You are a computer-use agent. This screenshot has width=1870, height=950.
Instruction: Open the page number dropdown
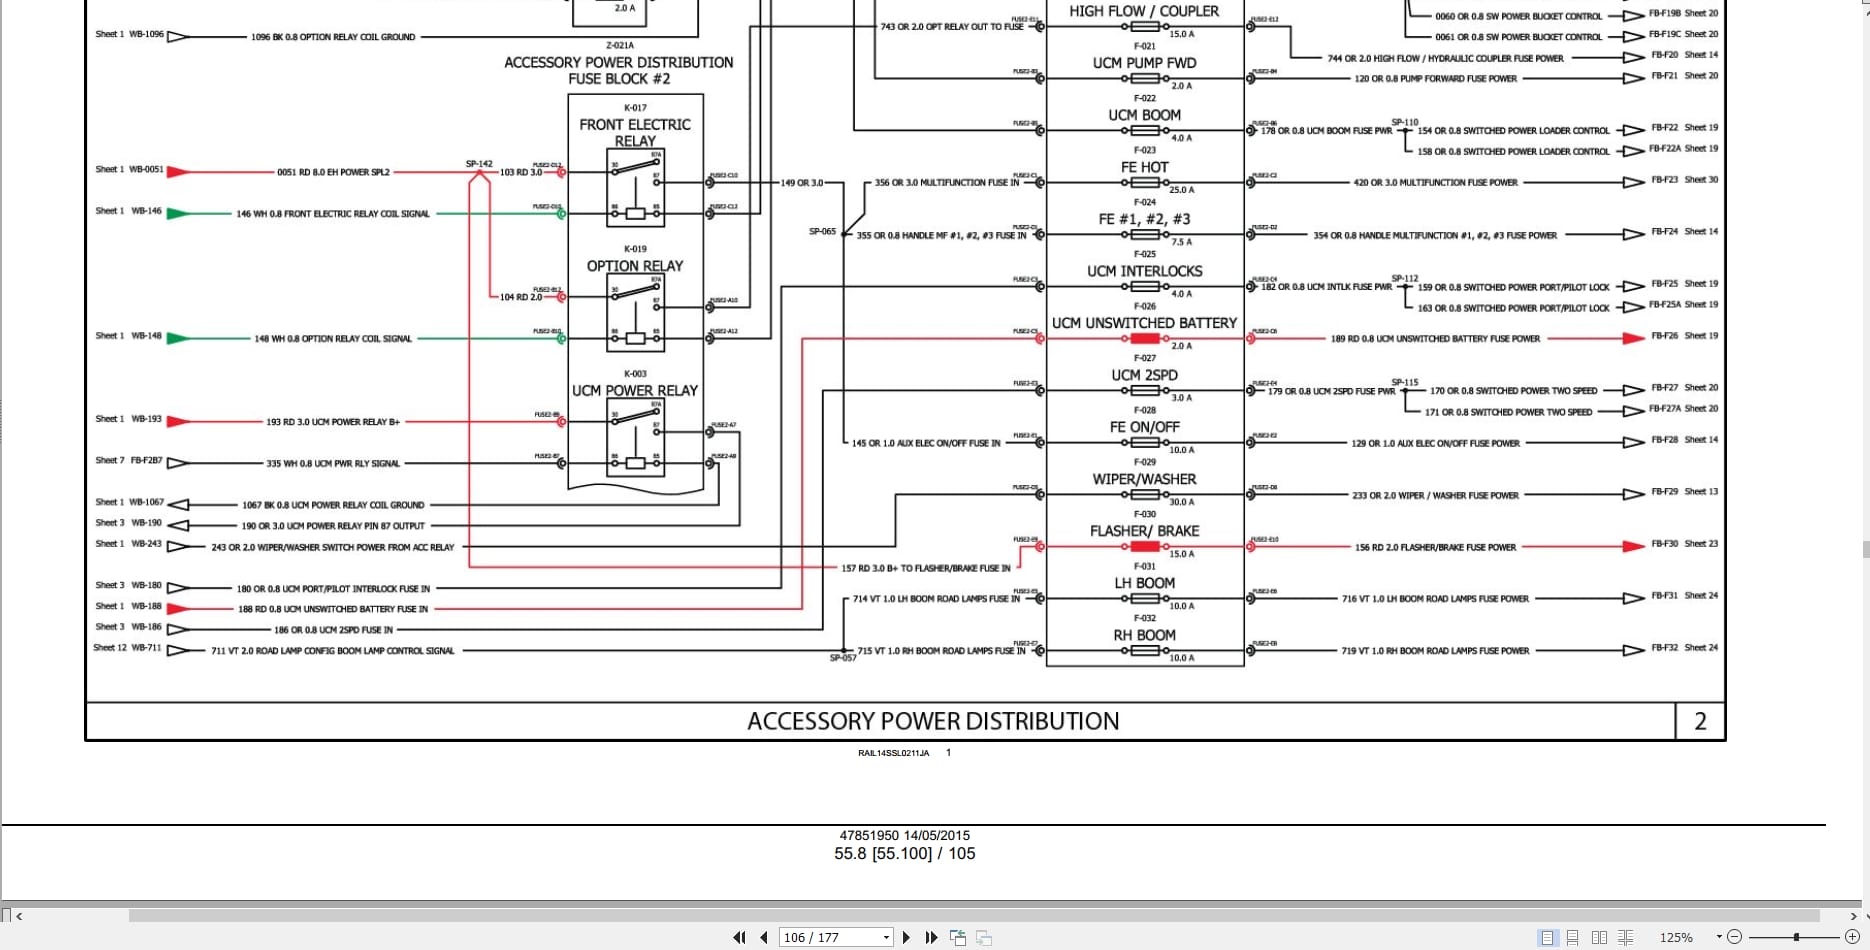pos(886,938)
